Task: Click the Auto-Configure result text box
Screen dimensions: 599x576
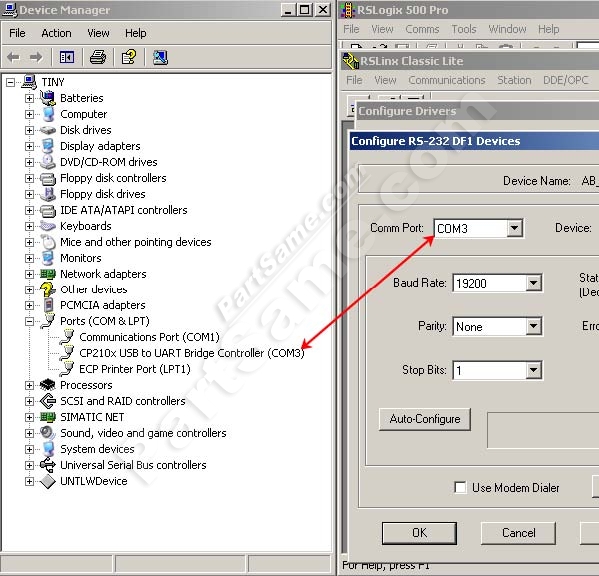Action: pyautogui.click(x=543, y=430)
